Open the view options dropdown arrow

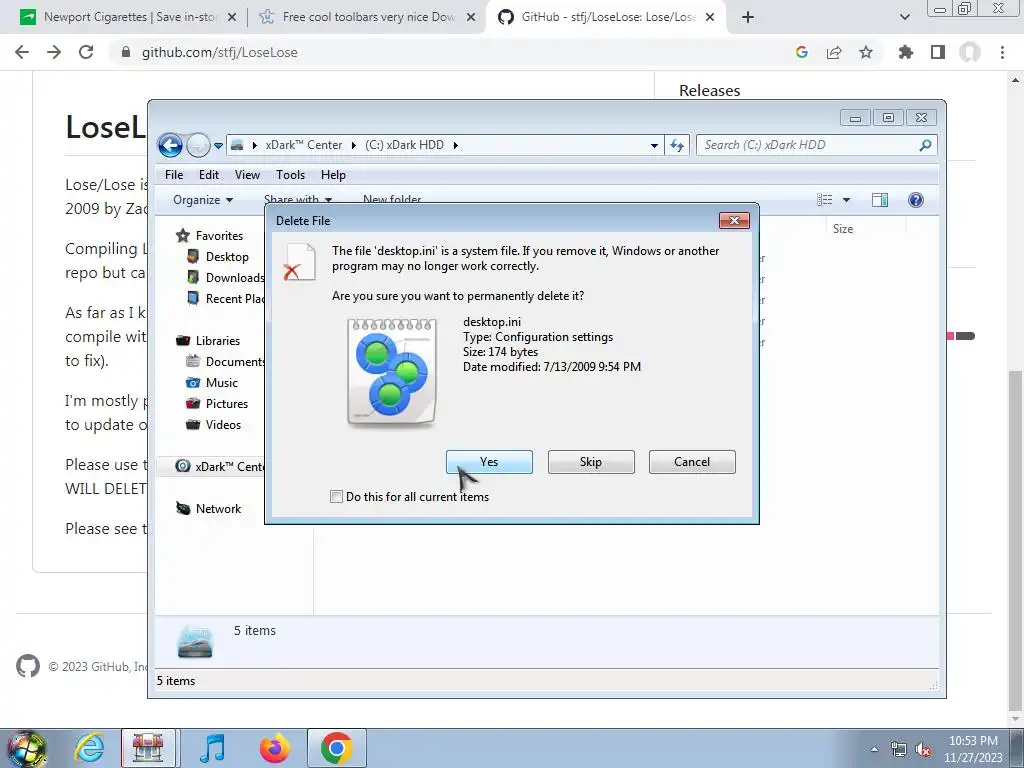click(x=846, y=200)
